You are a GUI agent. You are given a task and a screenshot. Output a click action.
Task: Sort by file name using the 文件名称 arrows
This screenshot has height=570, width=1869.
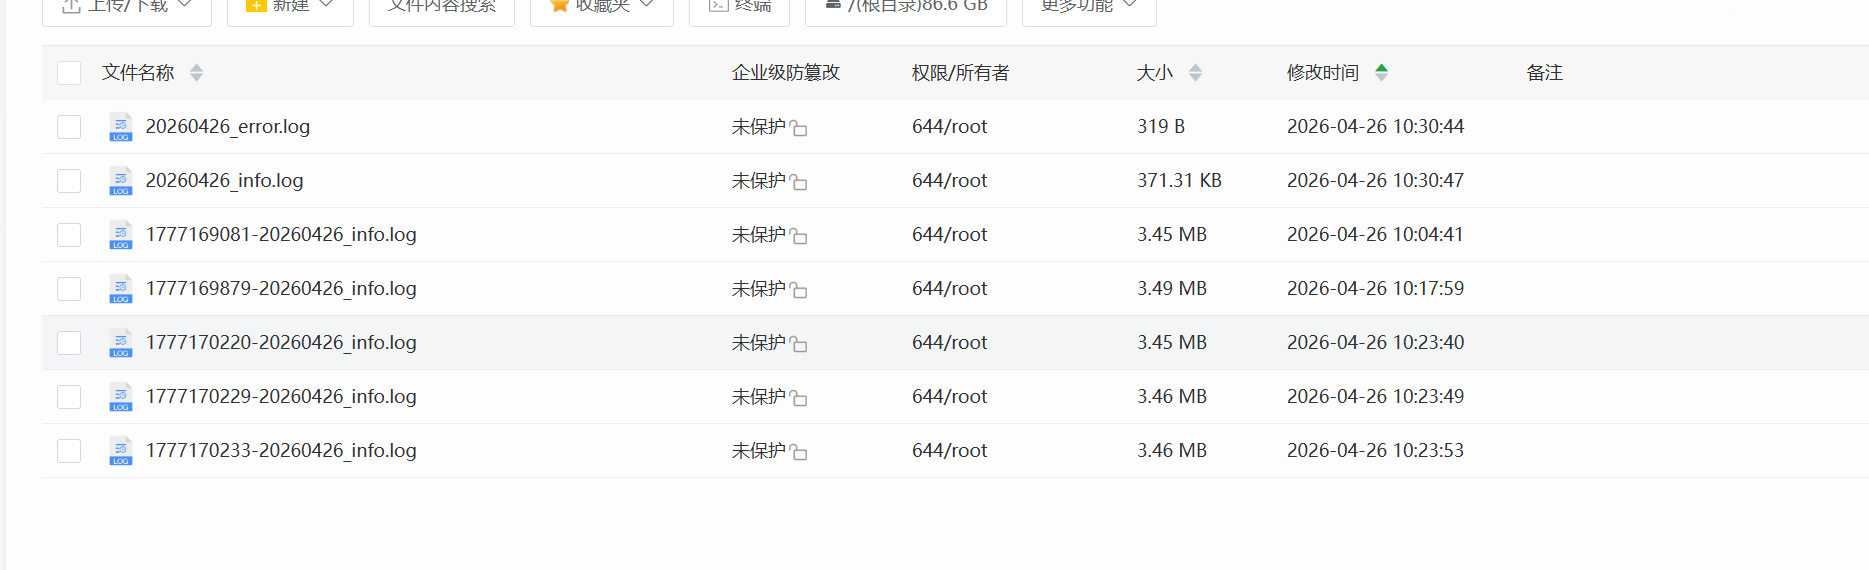click(x=196, y=72)
